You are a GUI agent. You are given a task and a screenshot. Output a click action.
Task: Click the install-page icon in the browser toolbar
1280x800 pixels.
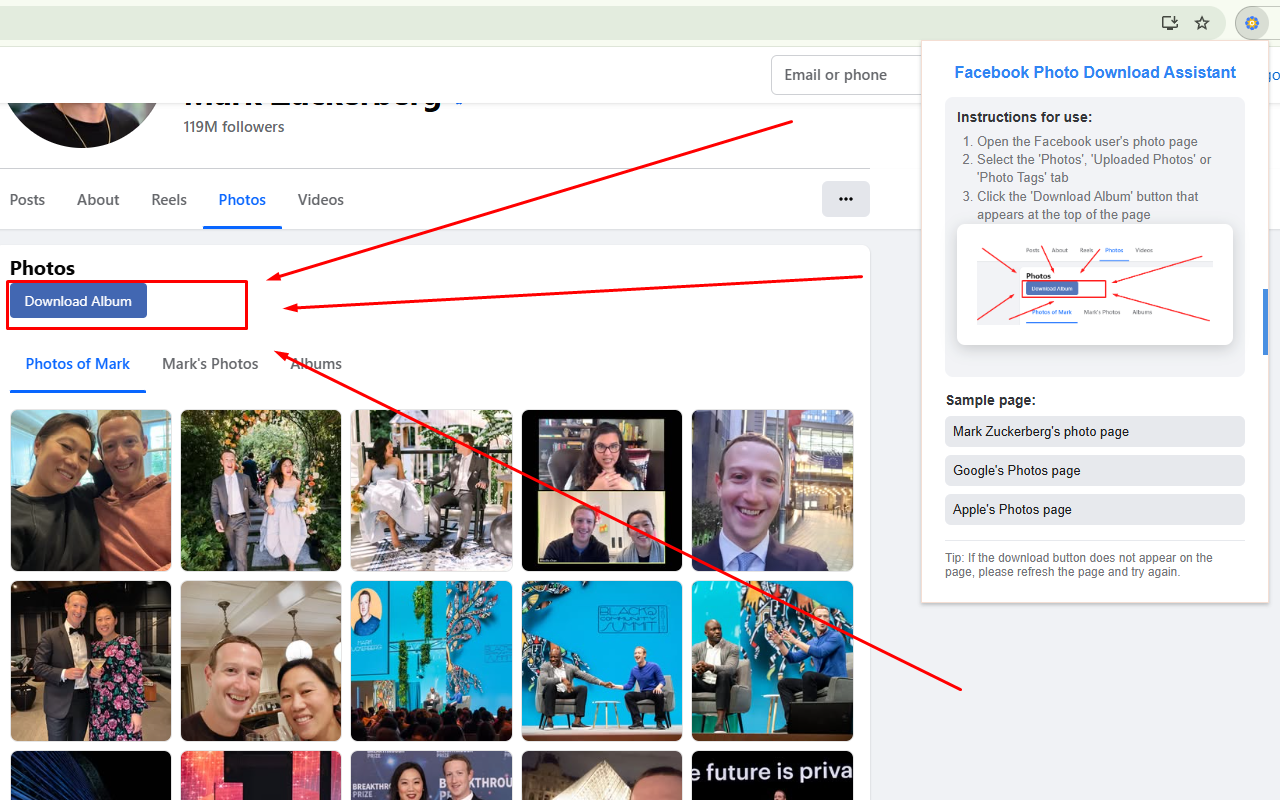[x=1169, y=22]
